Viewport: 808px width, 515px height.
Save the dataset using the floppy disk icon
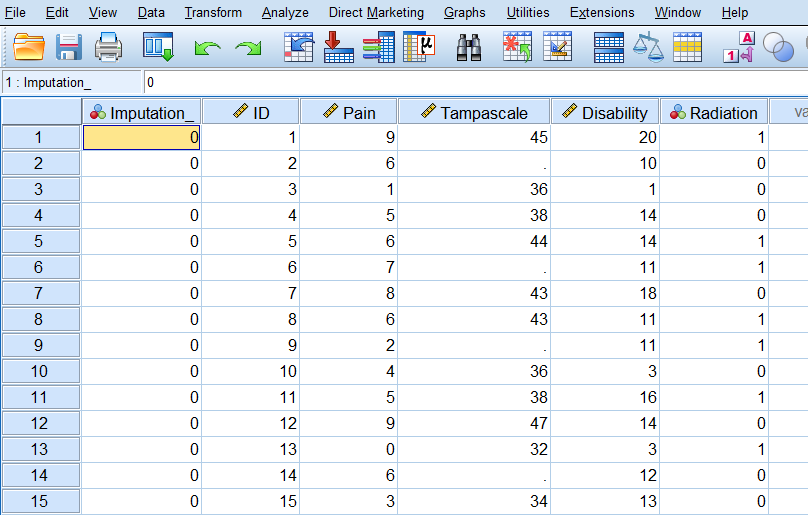pos(68,47)
